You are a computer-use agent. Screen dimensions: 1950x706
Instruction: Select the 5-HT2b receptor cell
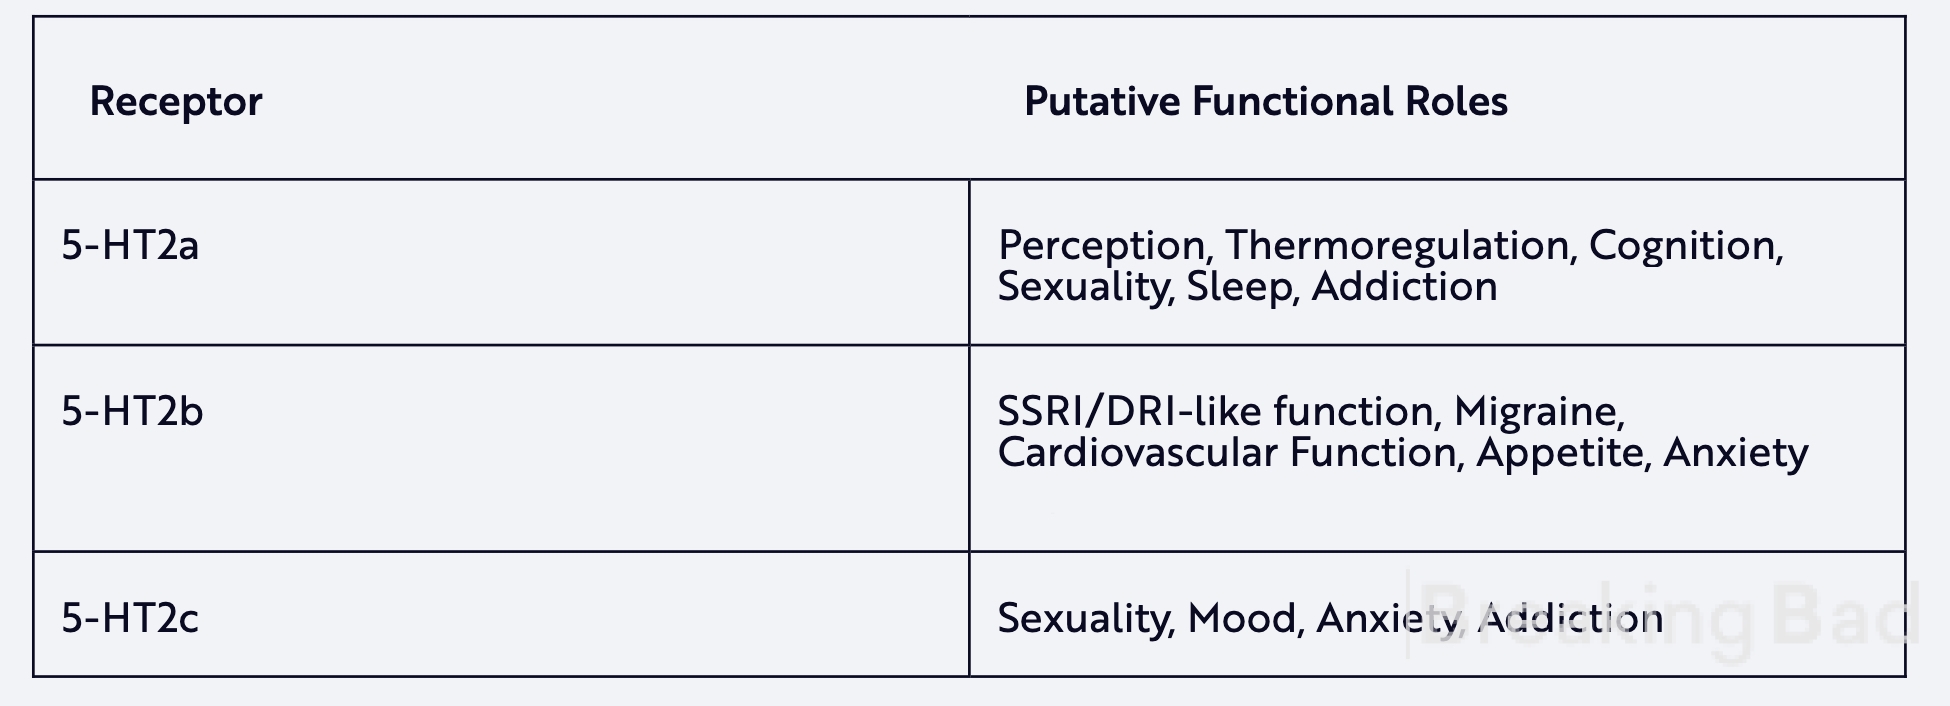[501, 449]
